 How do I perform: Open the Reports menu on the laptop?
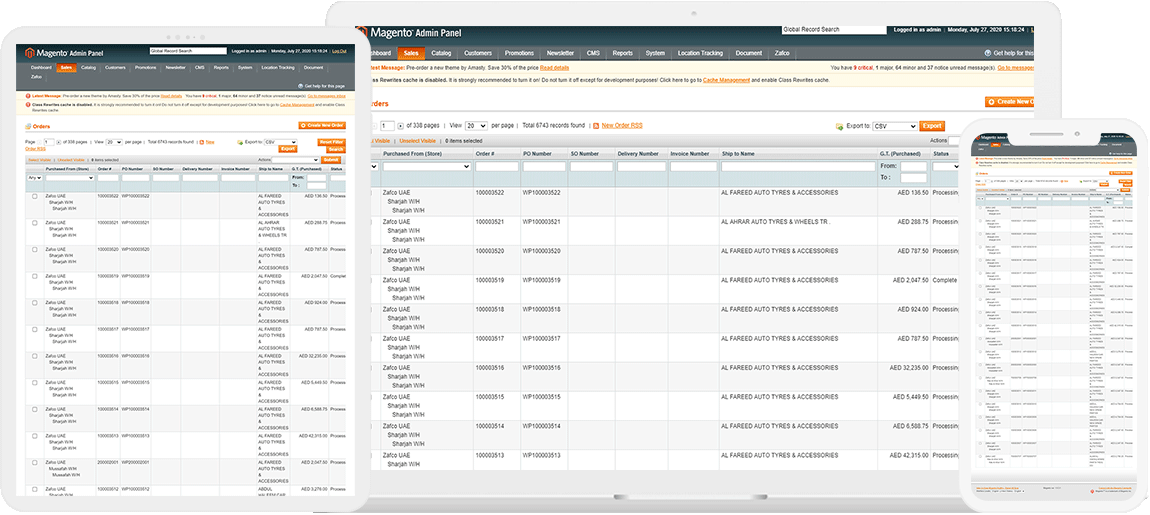tap(623, 54)
